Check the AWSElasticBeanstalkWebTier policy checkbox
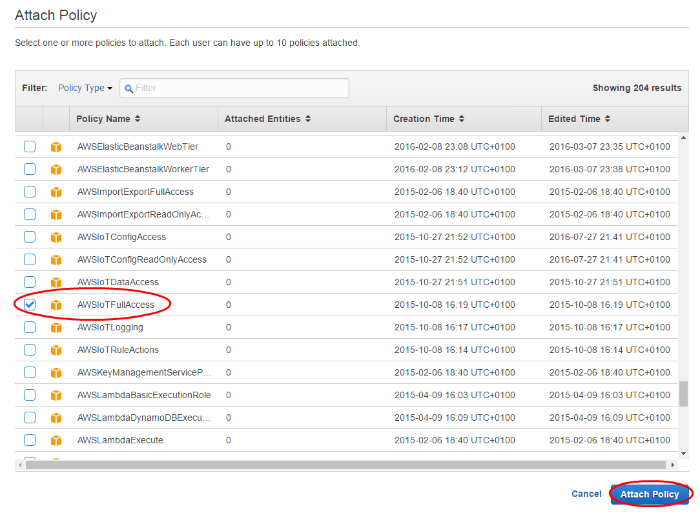 pos(30,146)
